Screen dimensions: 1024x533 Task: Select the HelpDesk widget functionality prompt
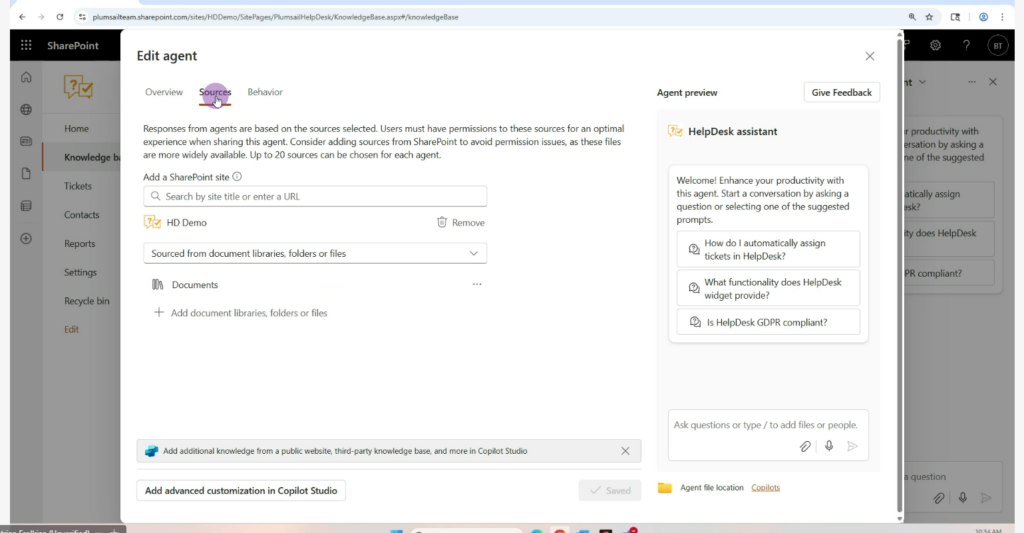click(x=768, y=288)
